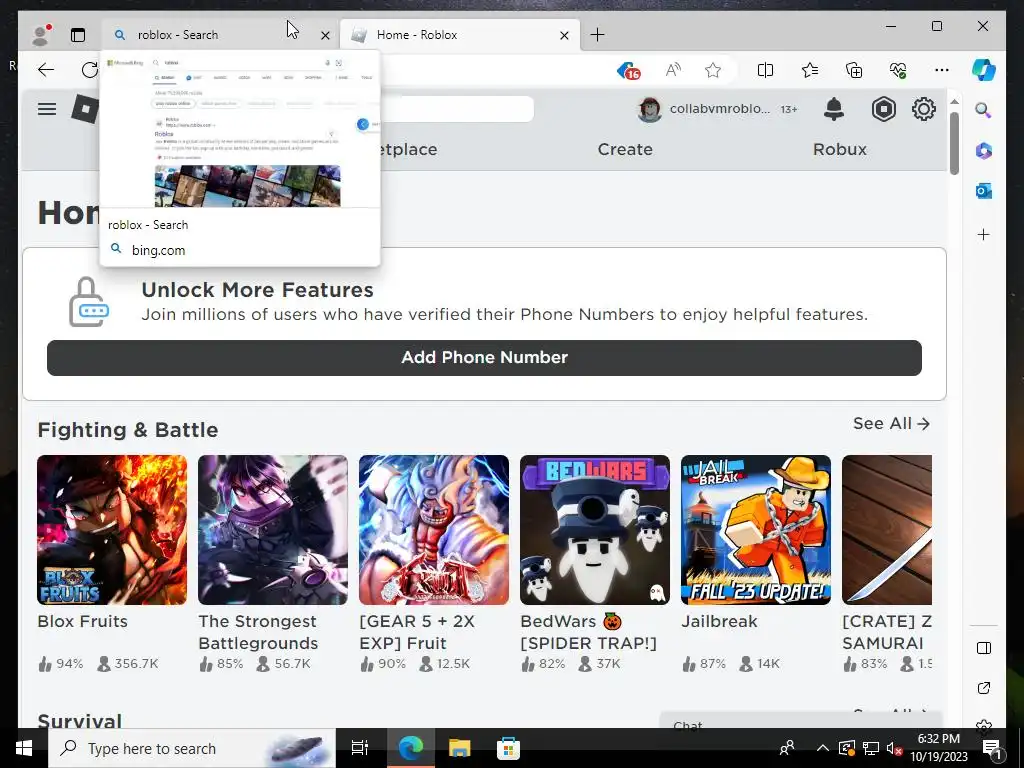Open the Robux navigation item
This screenshot has height=768, width=1024.
pyautogui.click(x=839, y=149)
